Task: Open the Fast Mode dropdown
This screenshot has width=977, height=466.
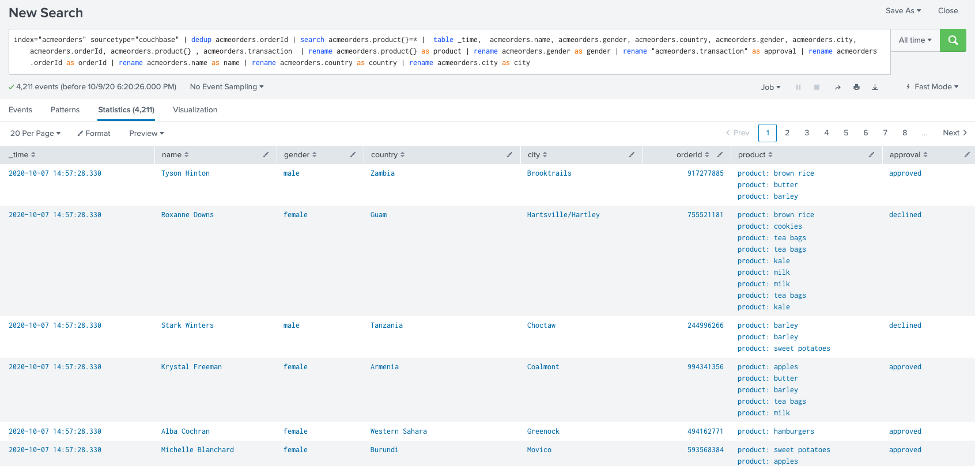Action: tap(932, 87)
